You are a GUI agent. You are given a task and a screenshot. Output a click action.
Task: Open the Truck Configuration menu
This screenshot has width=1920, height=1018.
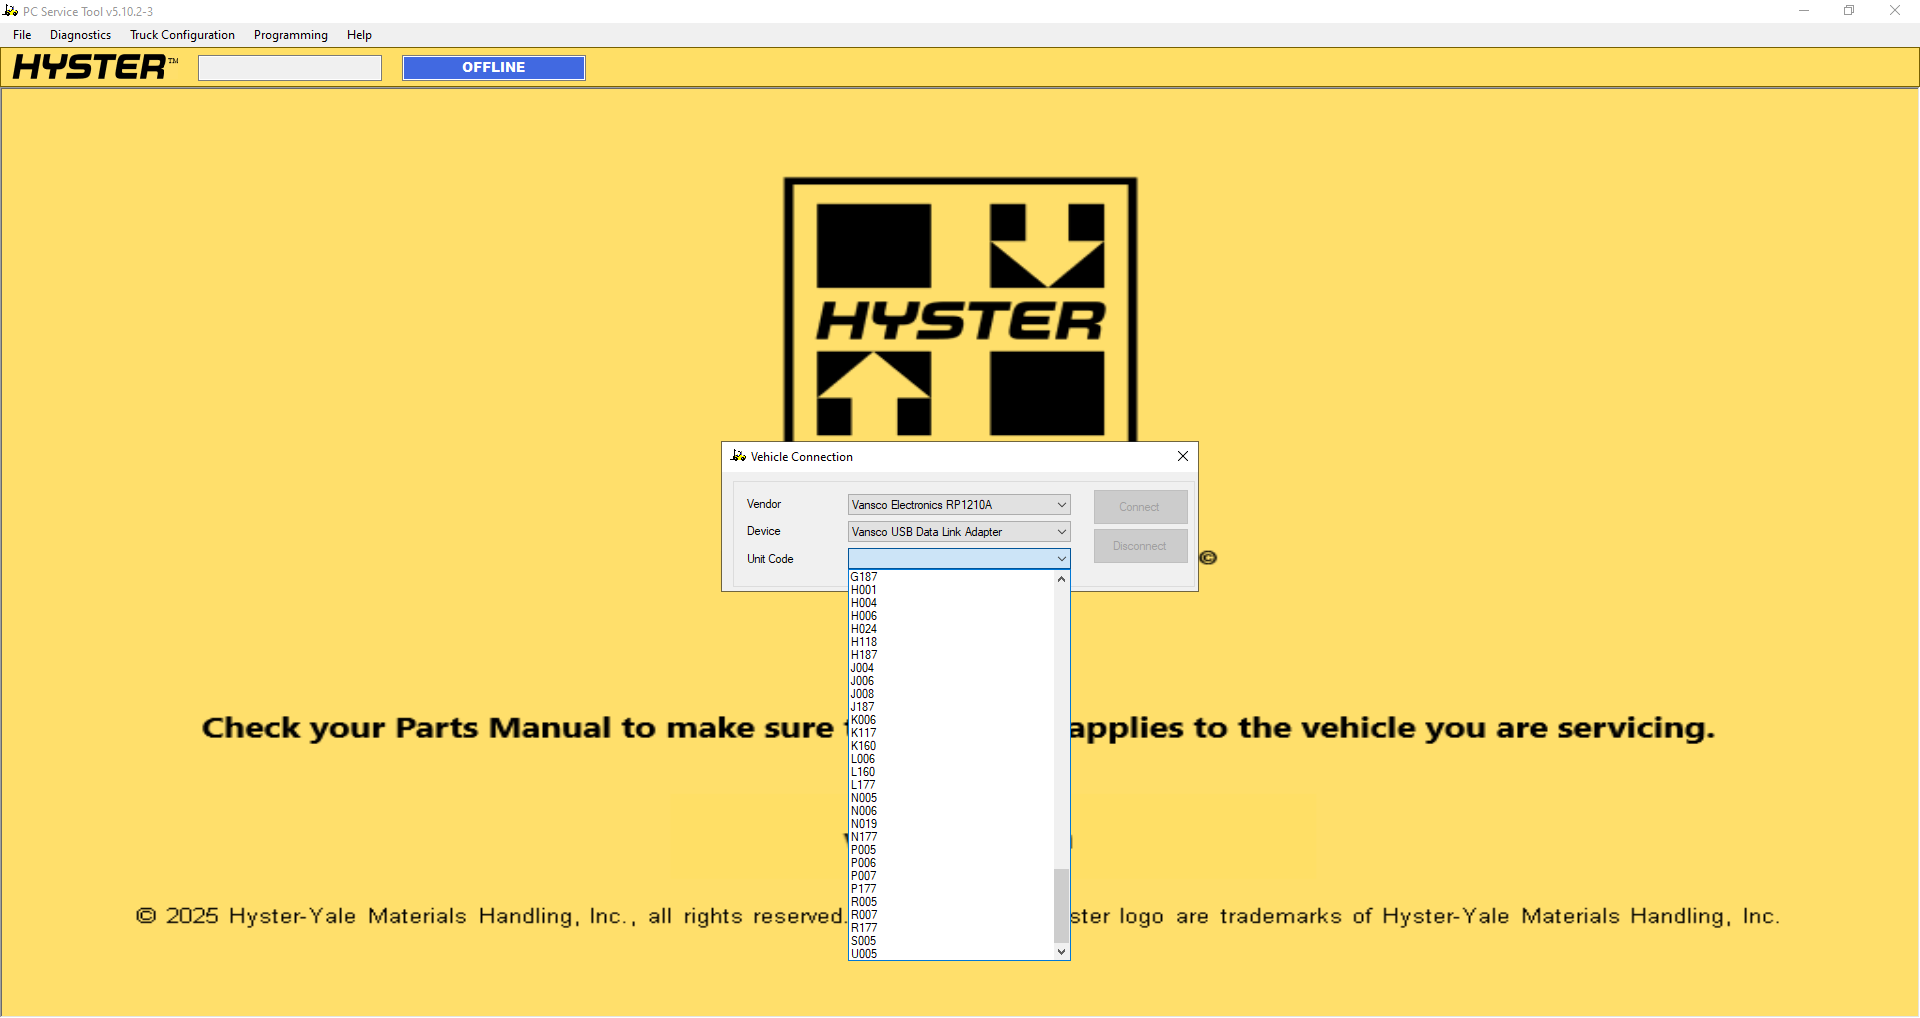[182, 35]
